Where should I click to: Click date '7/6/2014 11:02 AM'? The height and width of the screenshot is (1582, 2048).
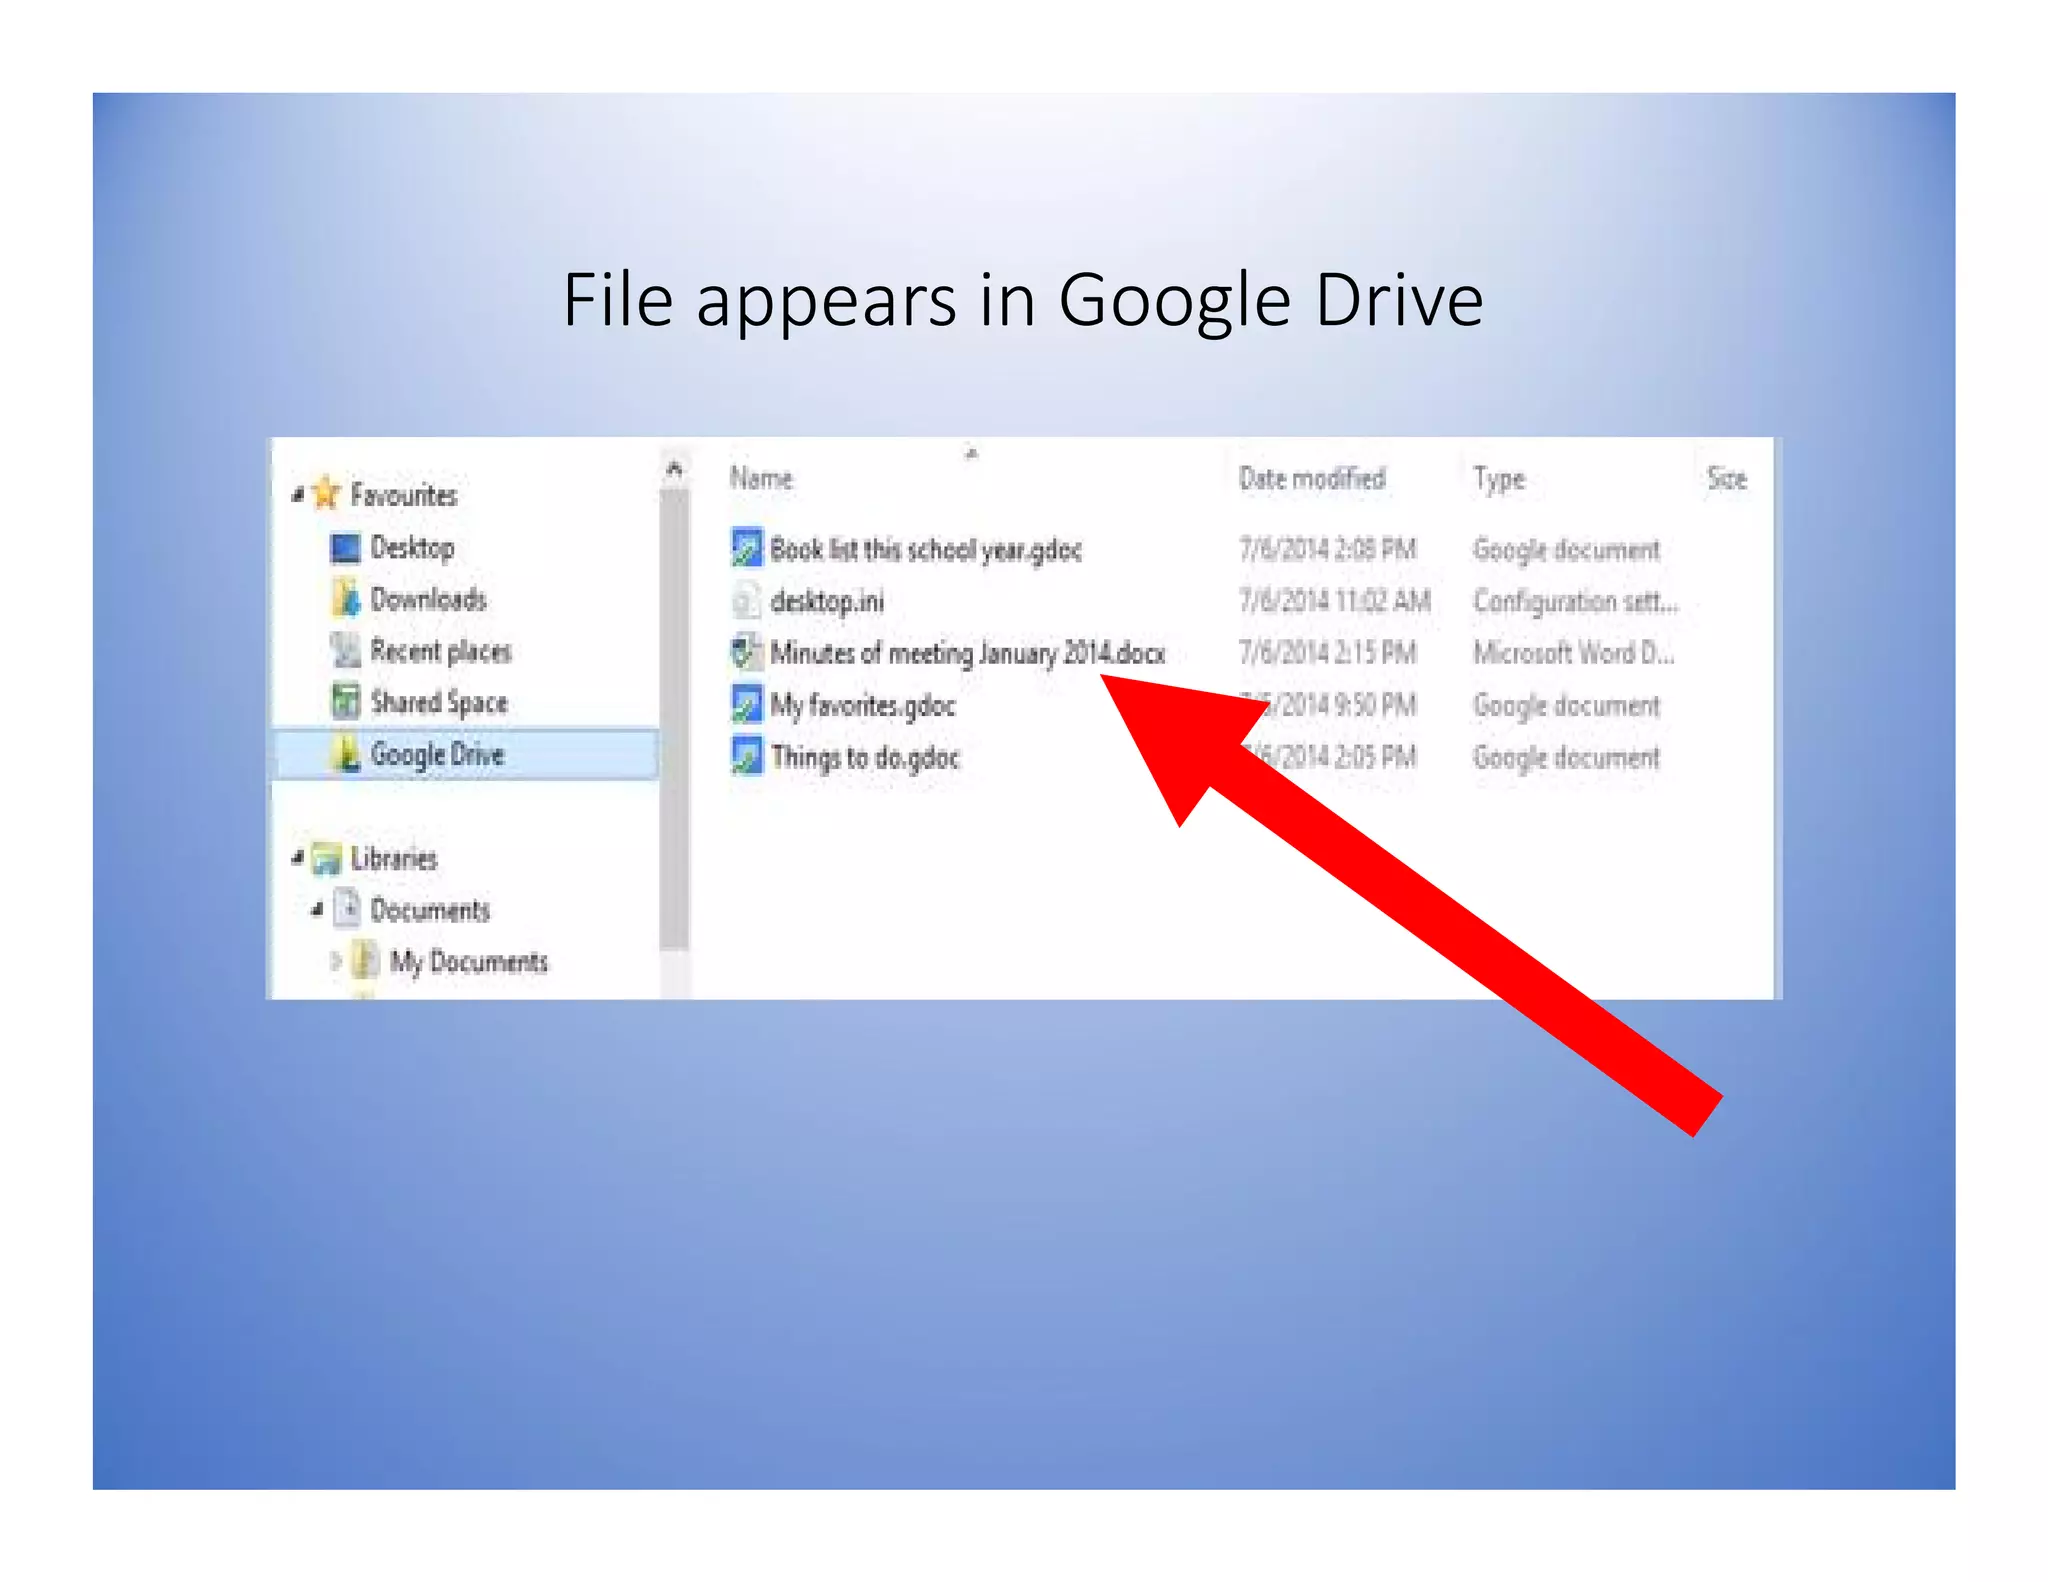(x=1335, y=601)
